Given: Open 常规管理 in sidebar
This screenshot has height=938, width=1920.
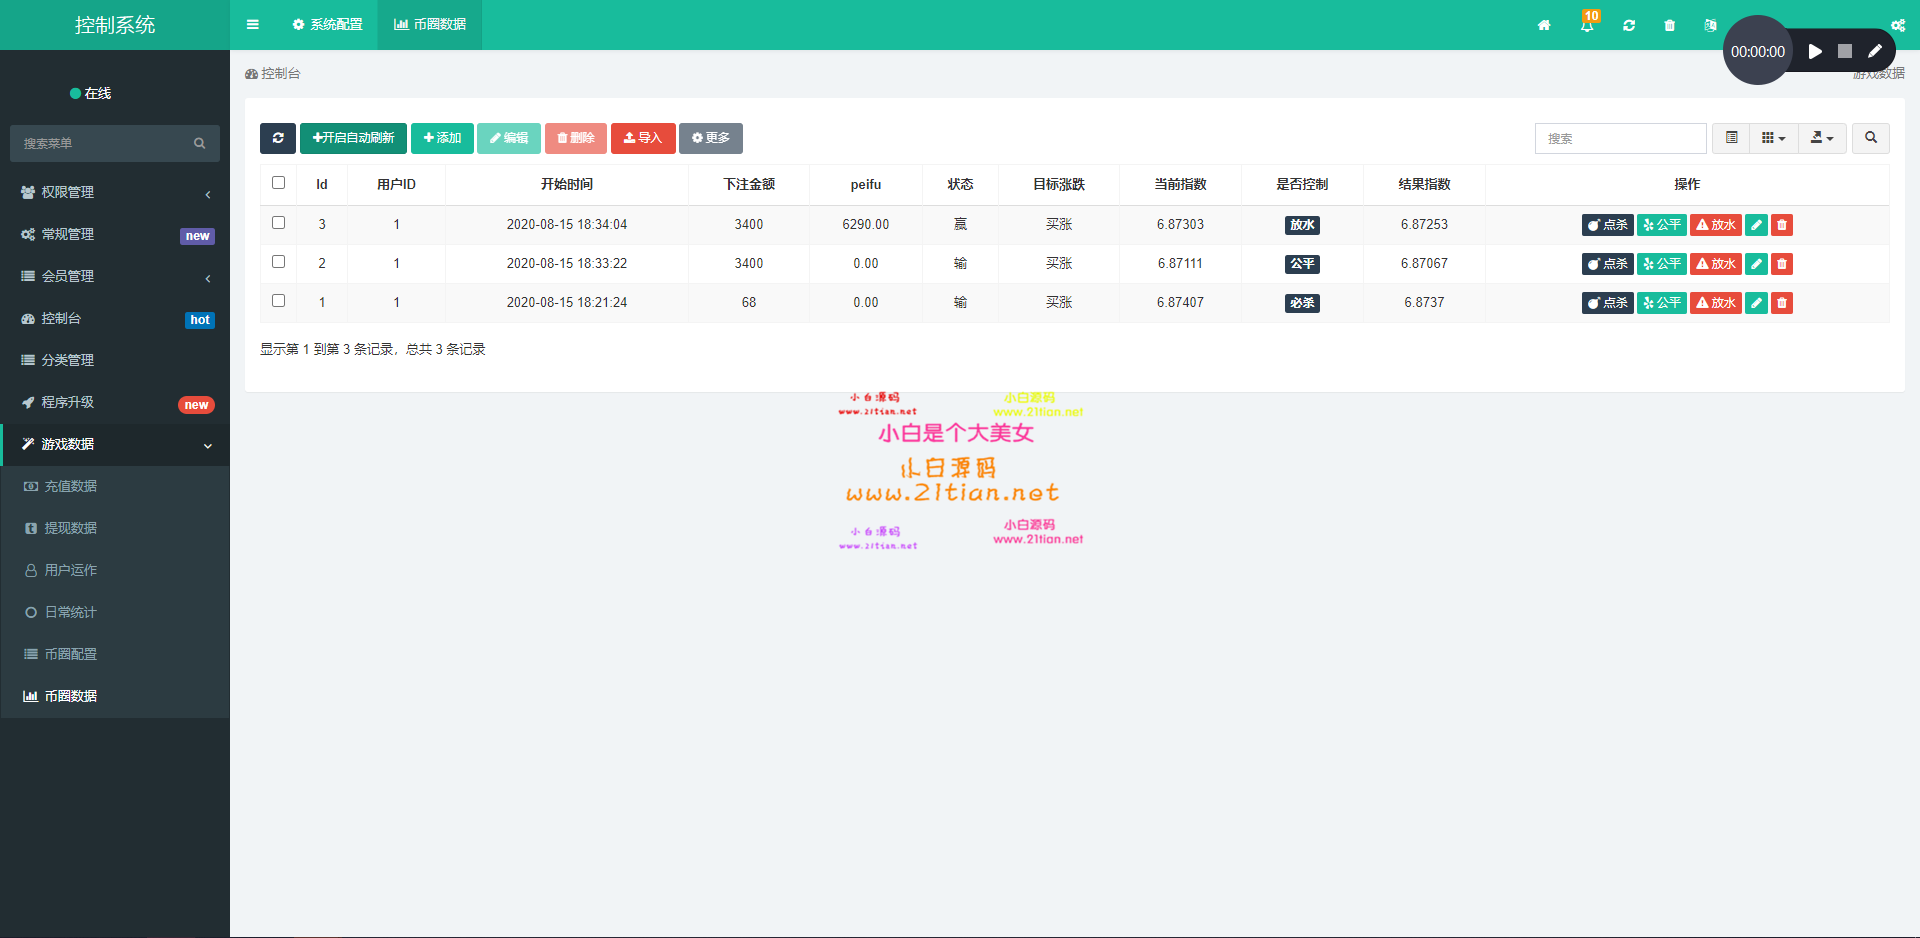Looking at the screenshot, I should (x=115, y=234).
